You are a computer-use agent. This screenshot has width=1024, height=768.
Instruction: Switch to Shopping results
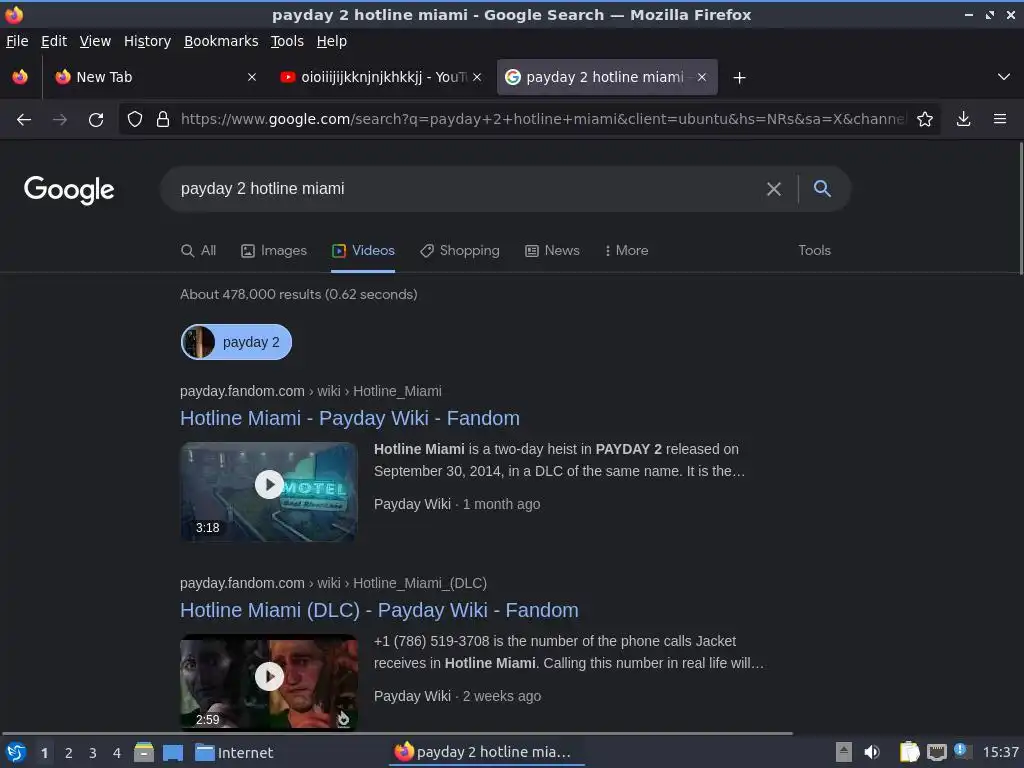[x=460, y=251]
